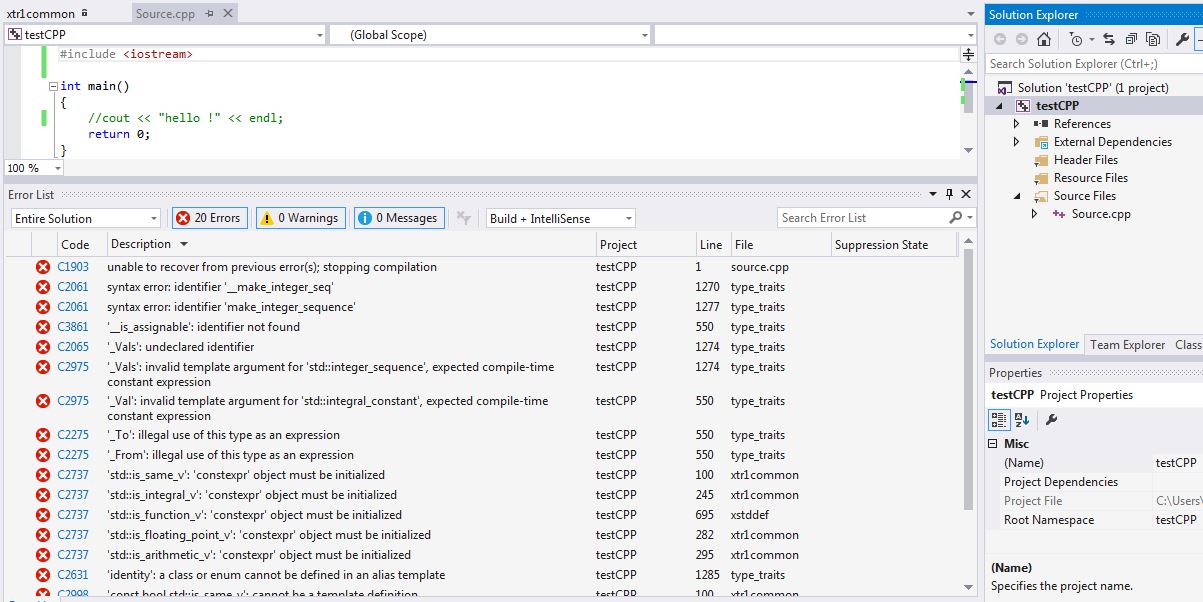
Task: Click the pin icon on Error List panel
Action: point(949,195)
